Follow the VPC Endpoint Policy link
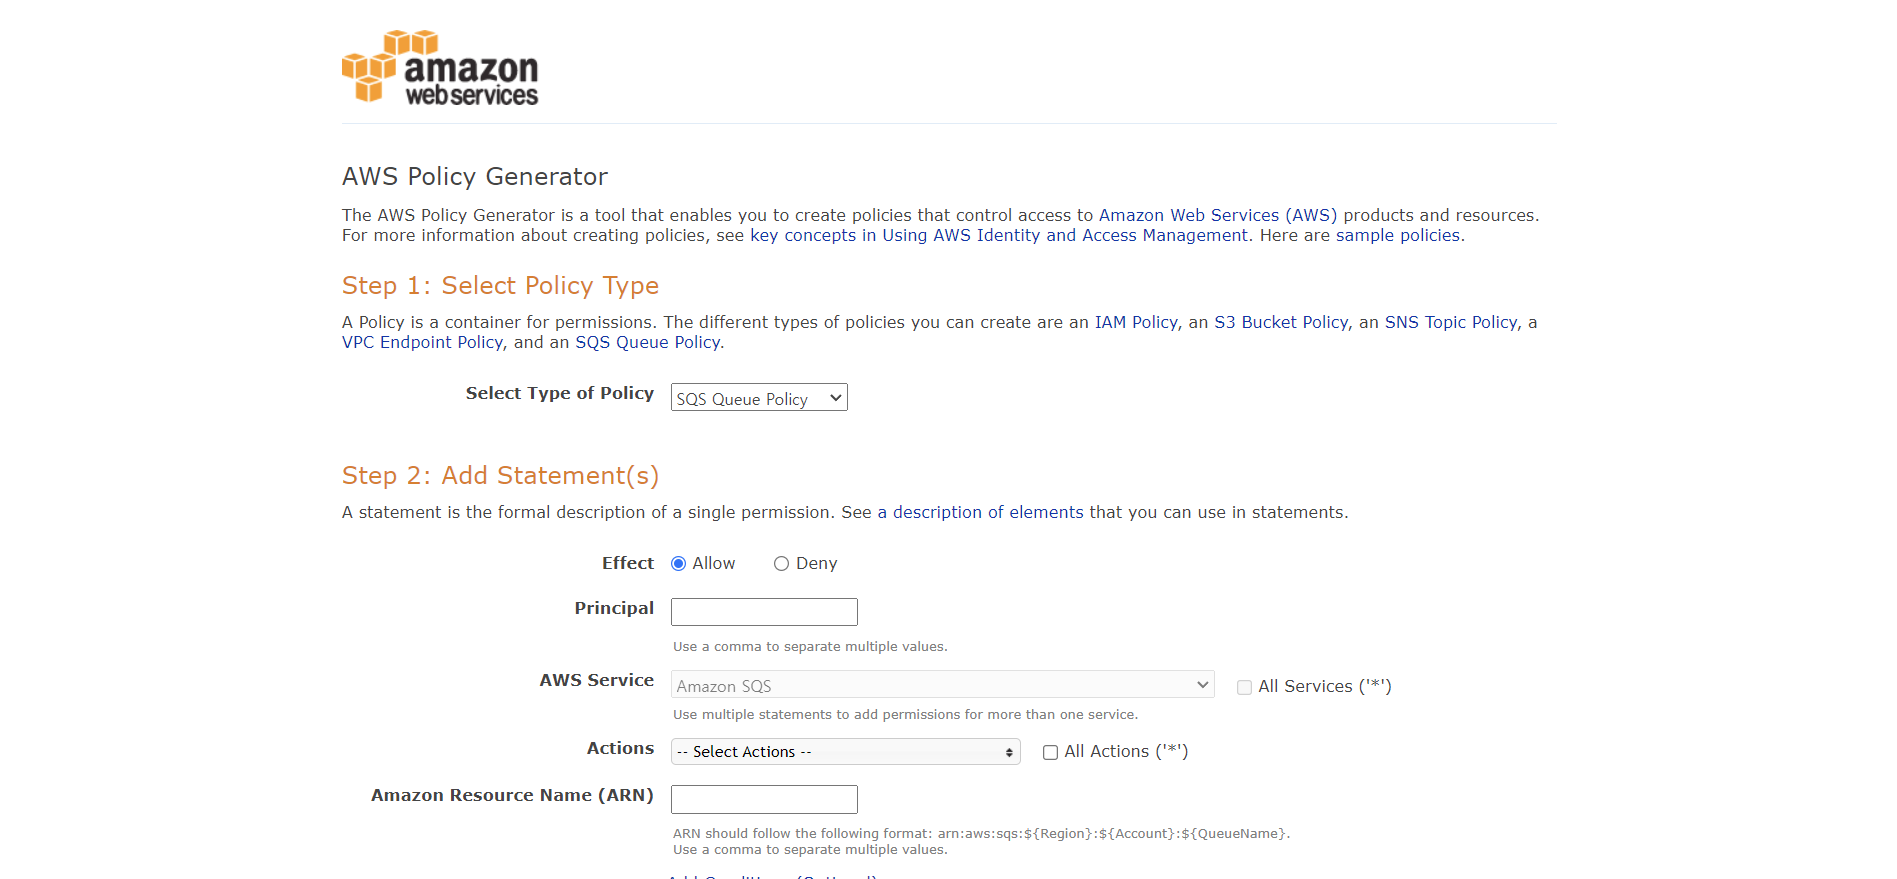 click(x=422, y=342)
